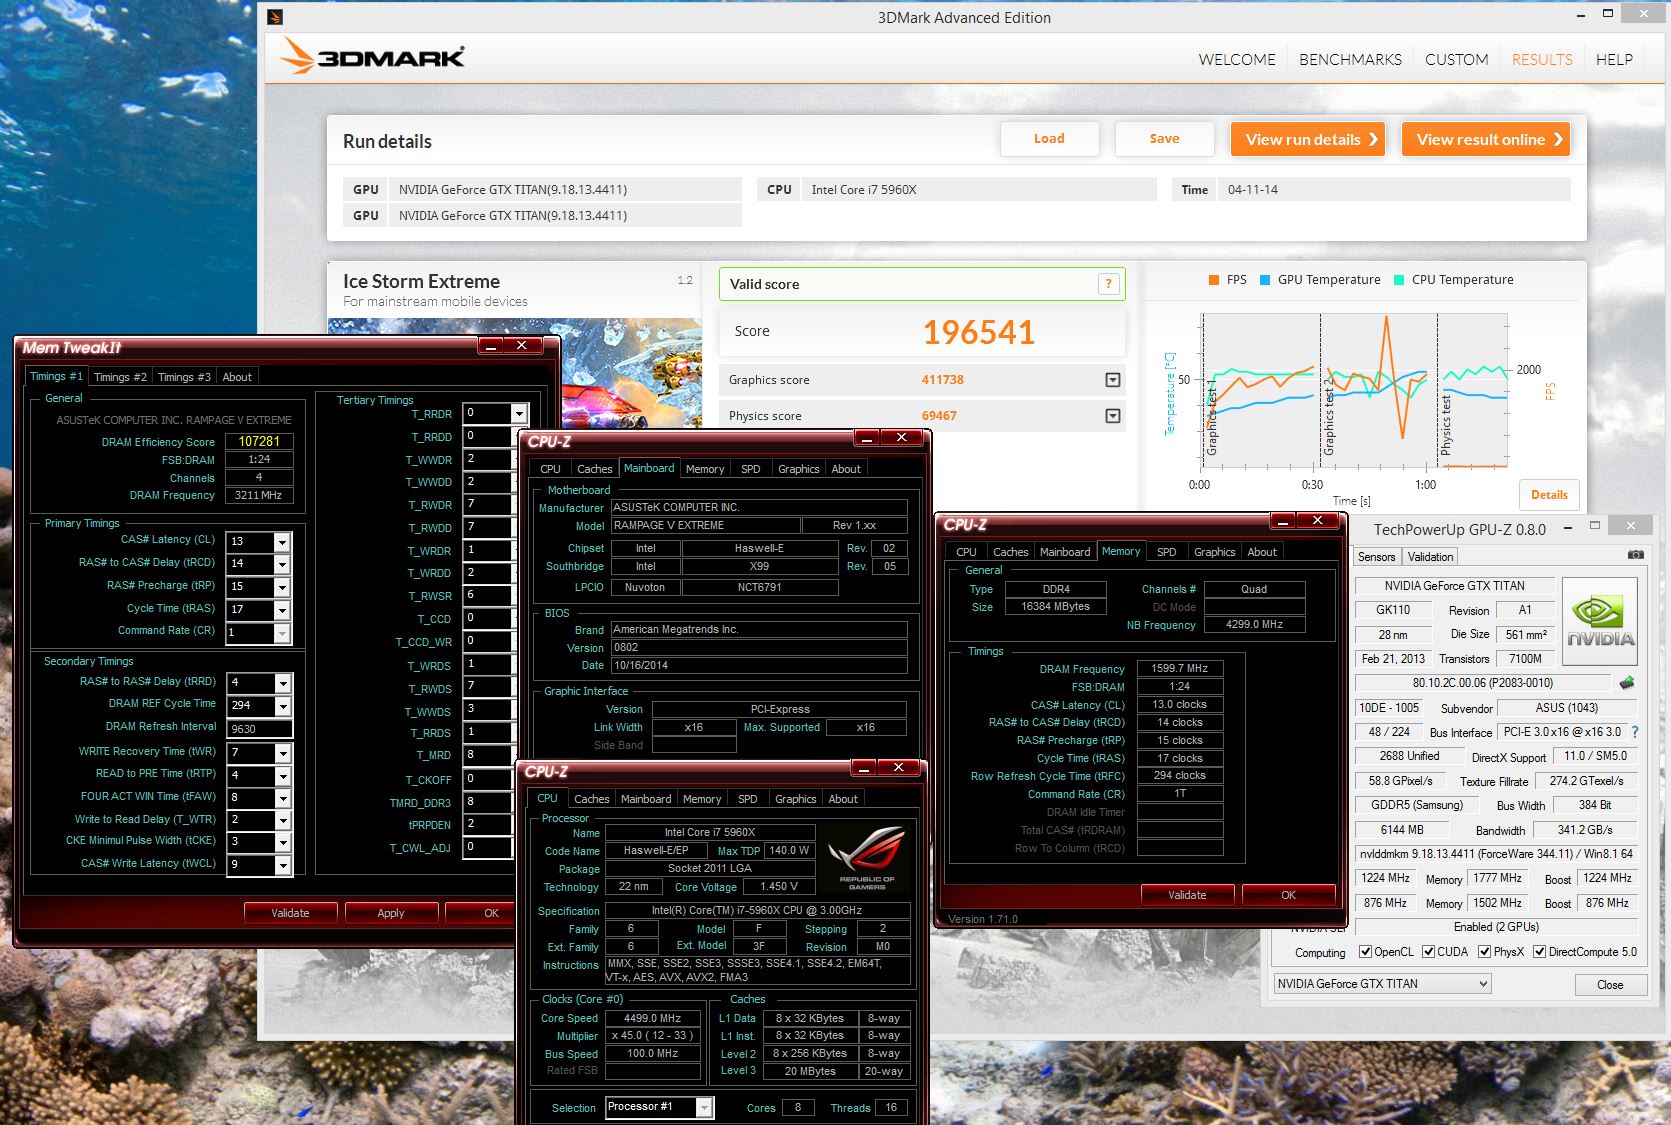
Task: Open the T_RRDR tertiary timing dropdown
Action: 518,413
